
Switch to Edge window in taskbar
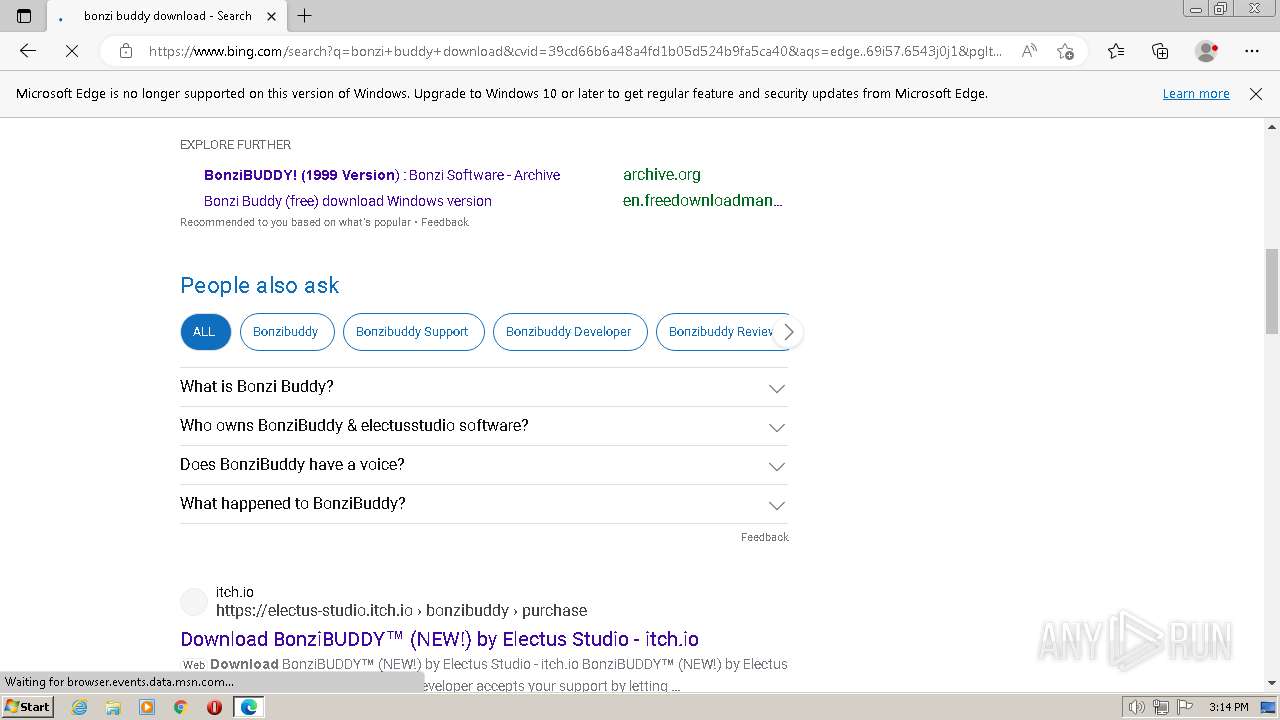[x=248, y=707]
